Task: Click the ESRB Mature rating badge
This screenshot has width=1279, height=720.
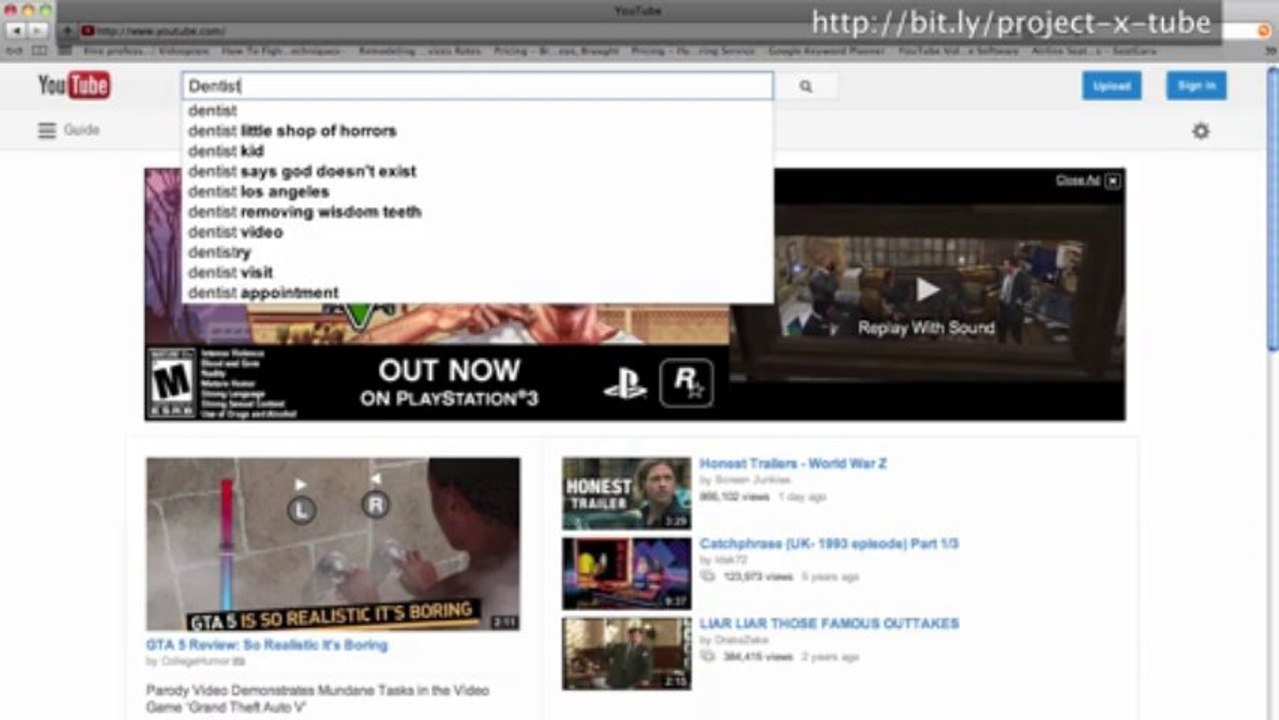Action: 171,383
